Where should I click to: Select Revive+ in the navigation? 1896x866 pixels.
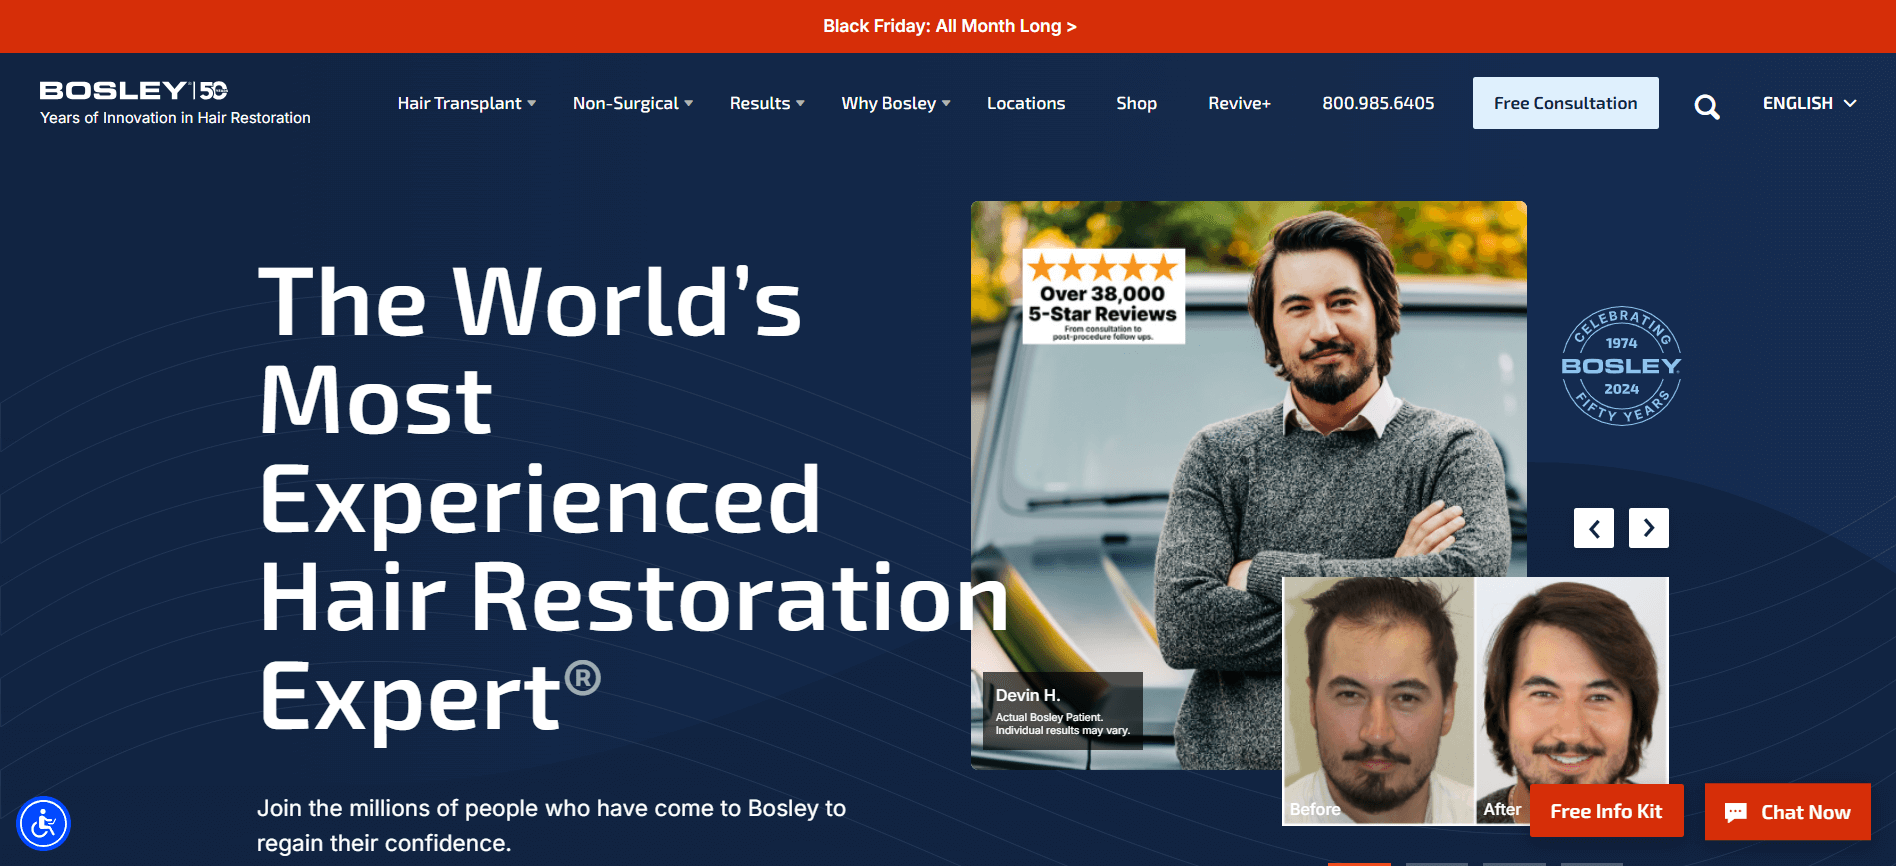click(x=1238, y=103)
